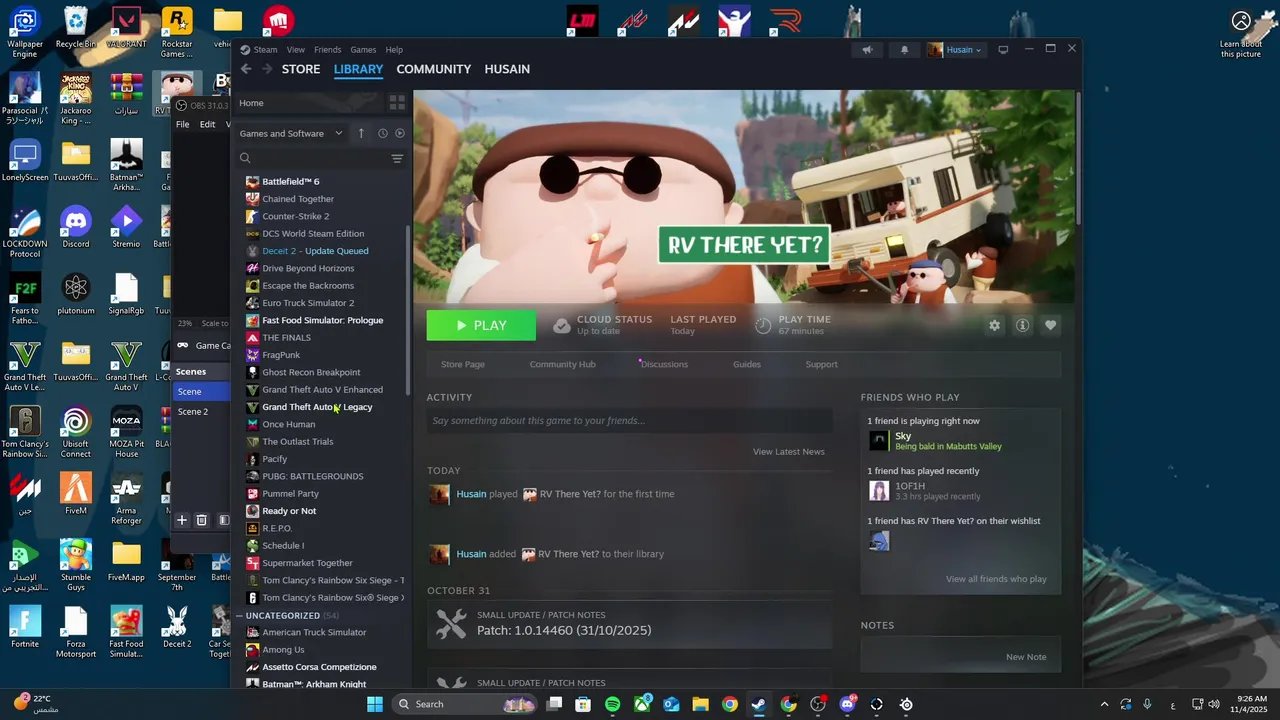Open Edit menu in OBS window

tap(207, 125)
